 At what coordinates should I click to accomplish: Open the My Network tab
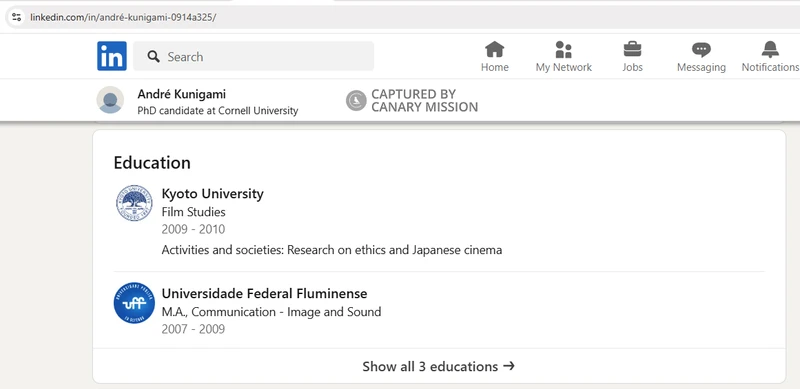tap(563, 57)
